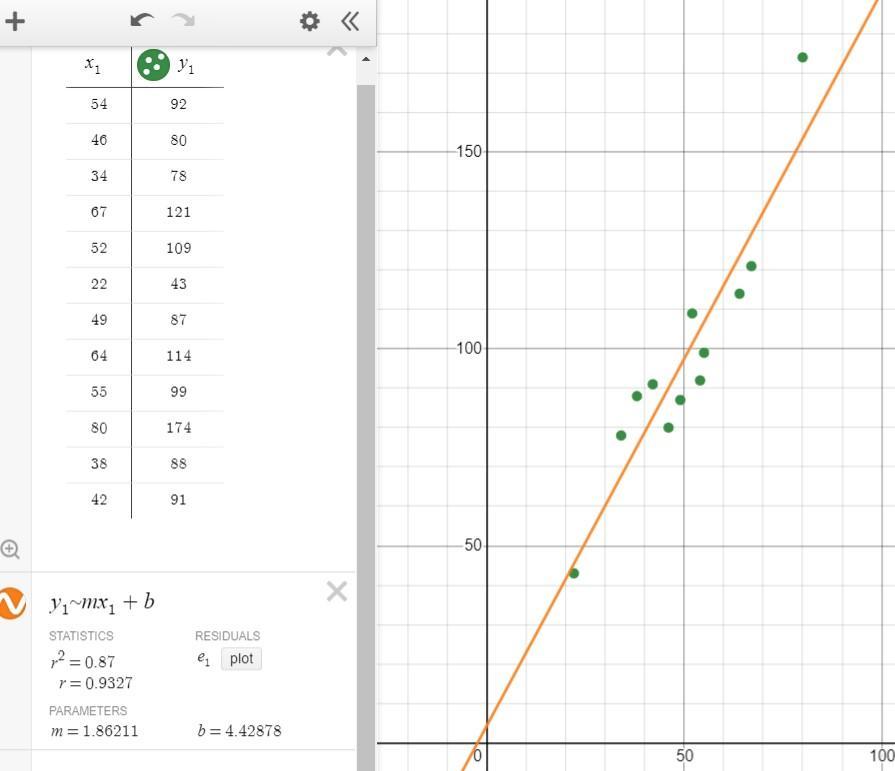Edit table cell with y value 92

point(178,104)
